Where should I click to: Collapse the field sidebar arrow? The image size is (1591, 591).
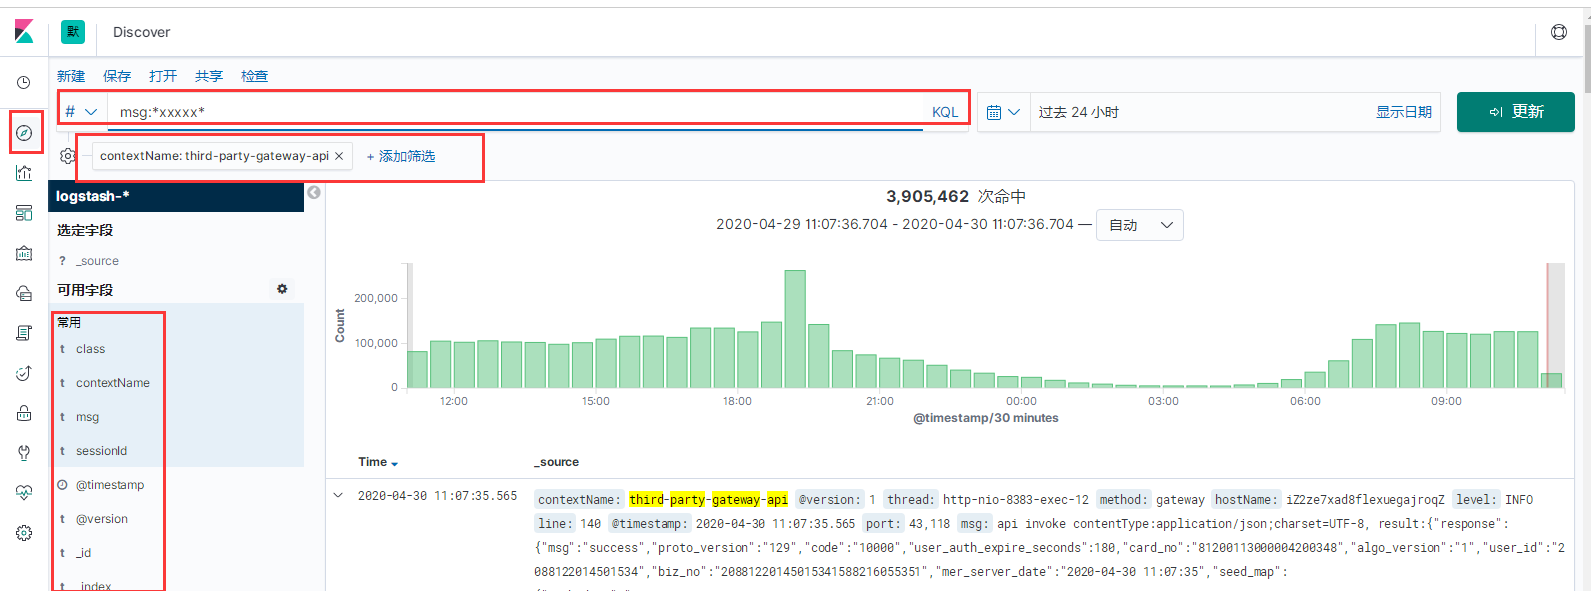click(x=314, y=193)
